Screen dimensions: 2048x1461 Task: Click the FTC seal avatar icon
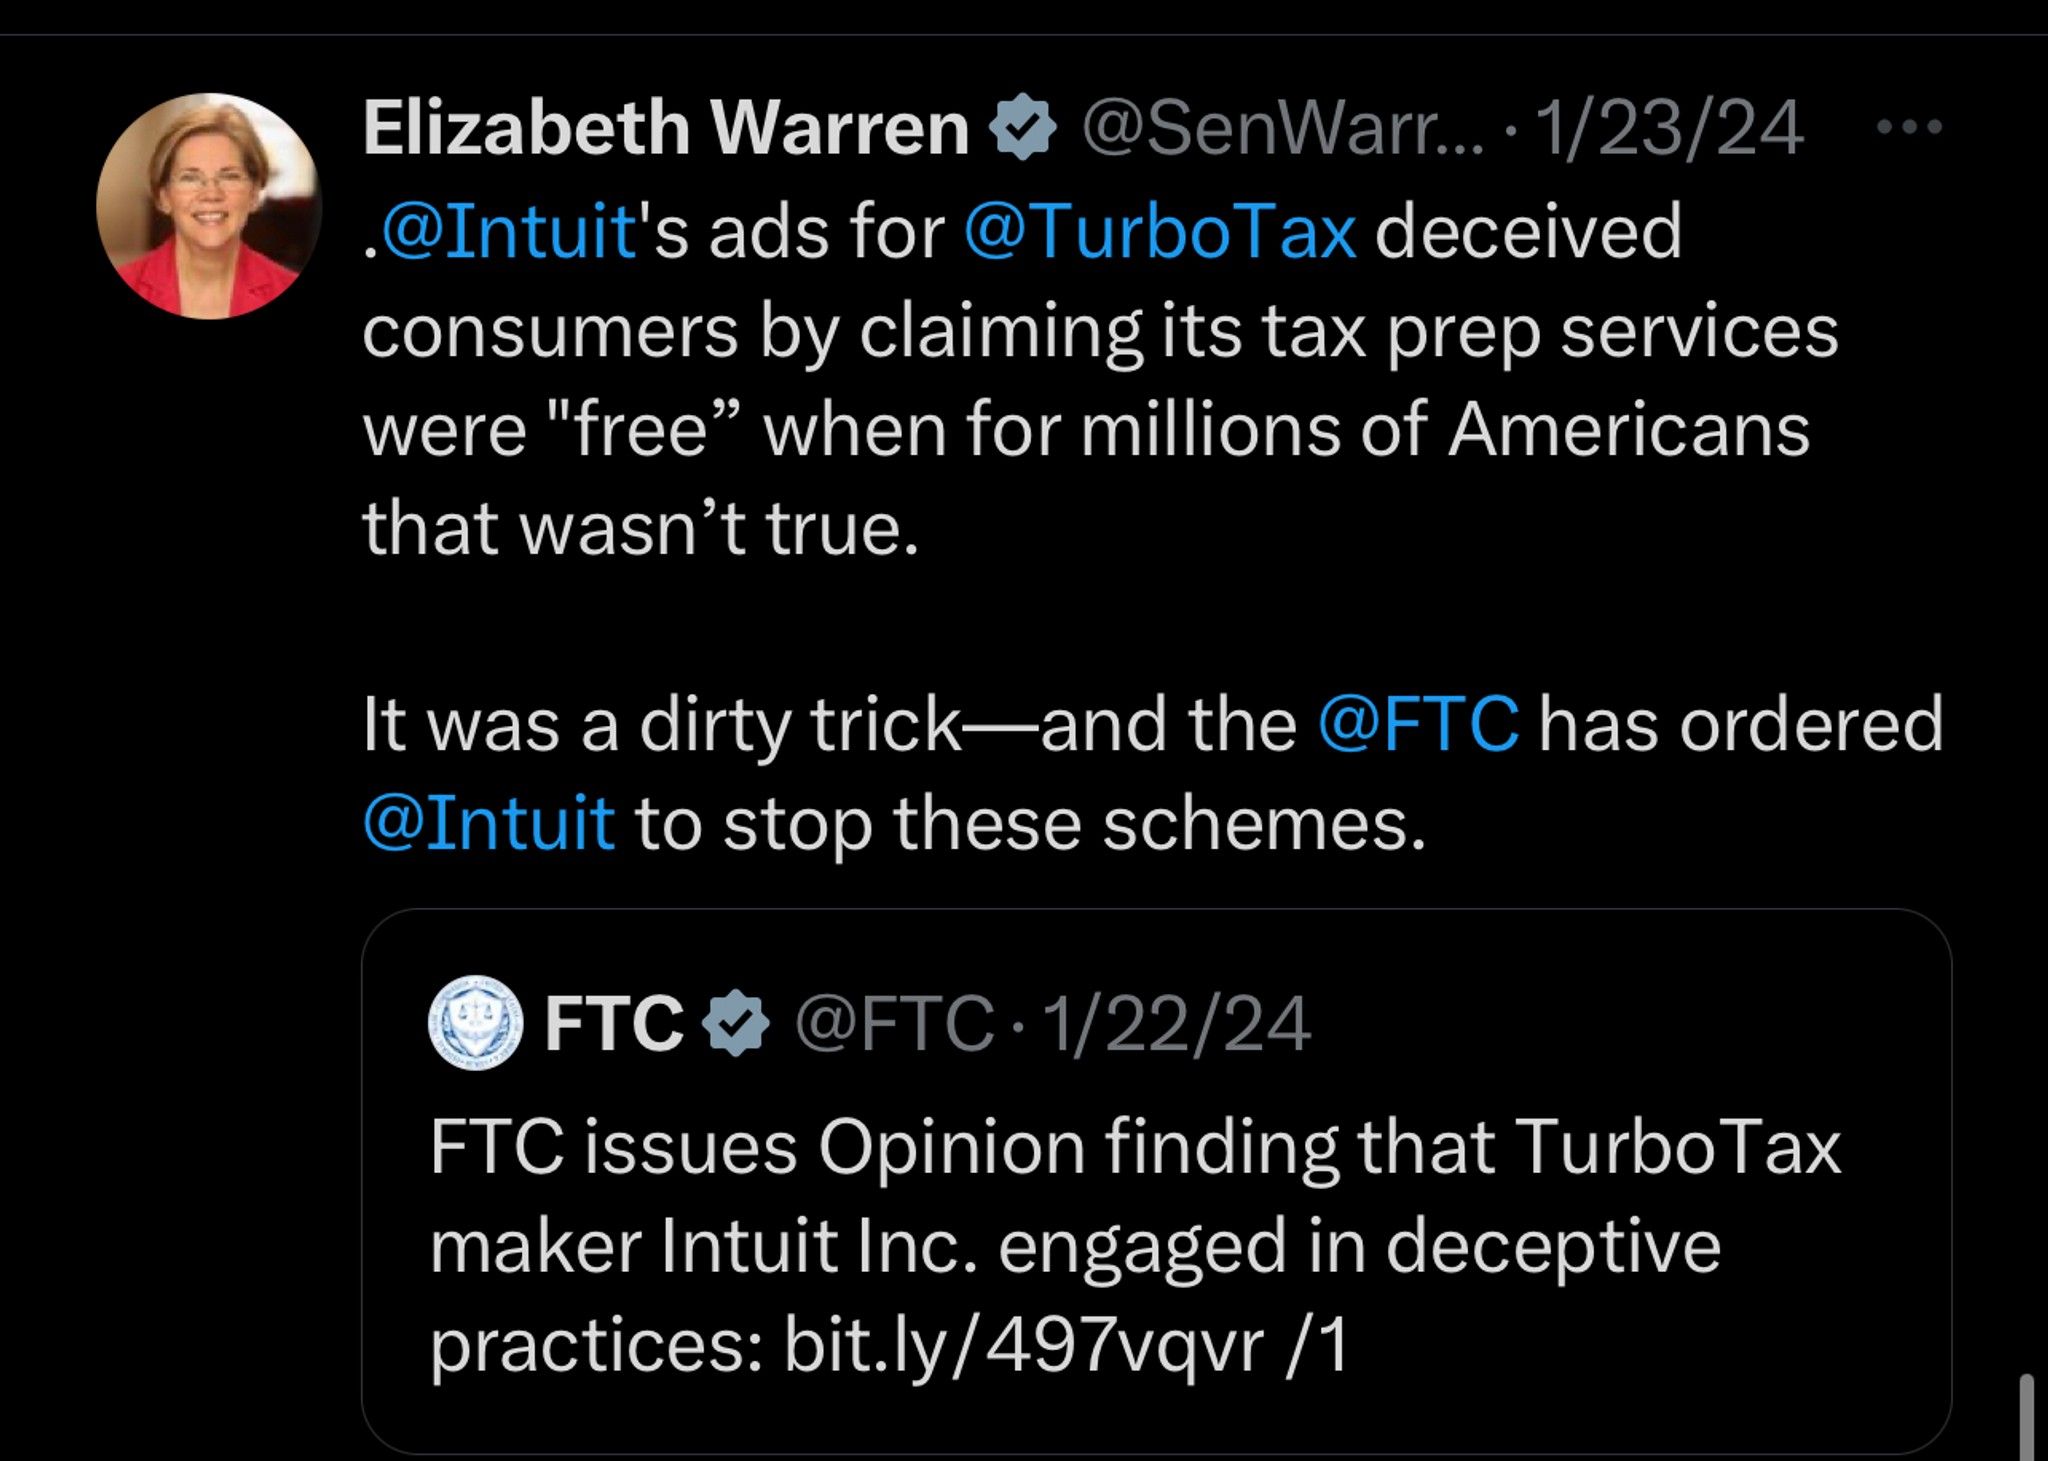pyautogui.click(x=475, y=1023)
